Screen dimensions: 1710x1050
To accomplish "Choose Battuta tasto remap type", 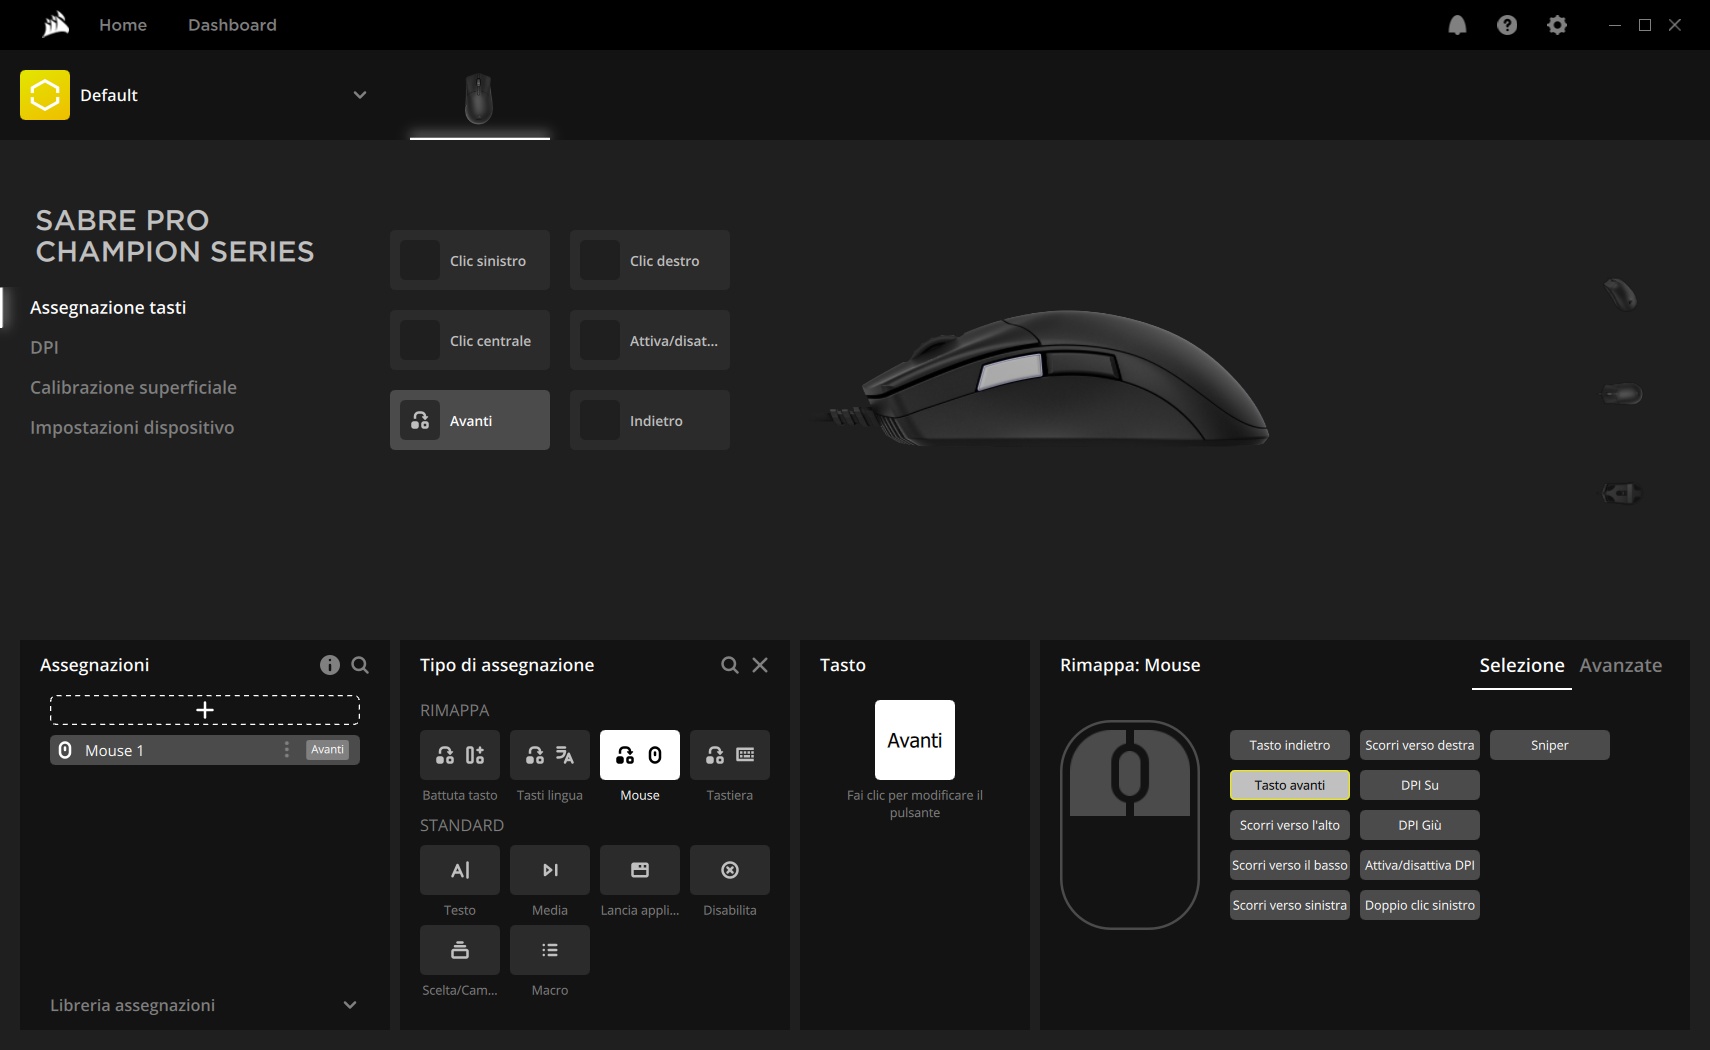I will click(460, 755).
